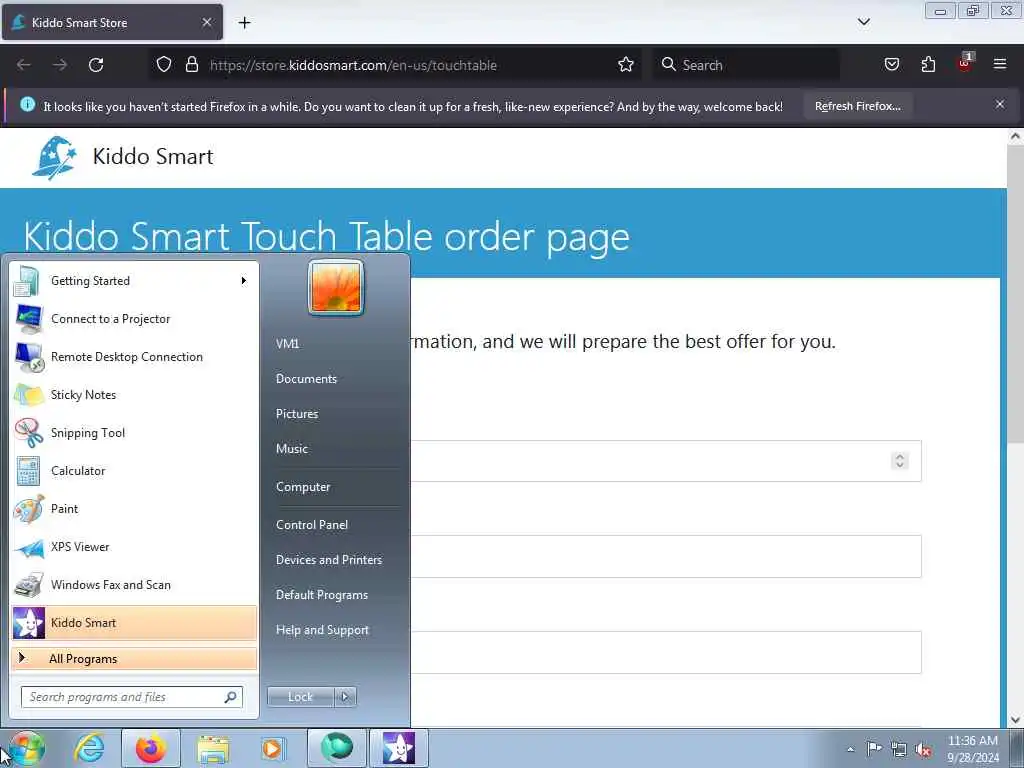Open Default Programs
Viewport: 1024px width, 768px height.
322,595
